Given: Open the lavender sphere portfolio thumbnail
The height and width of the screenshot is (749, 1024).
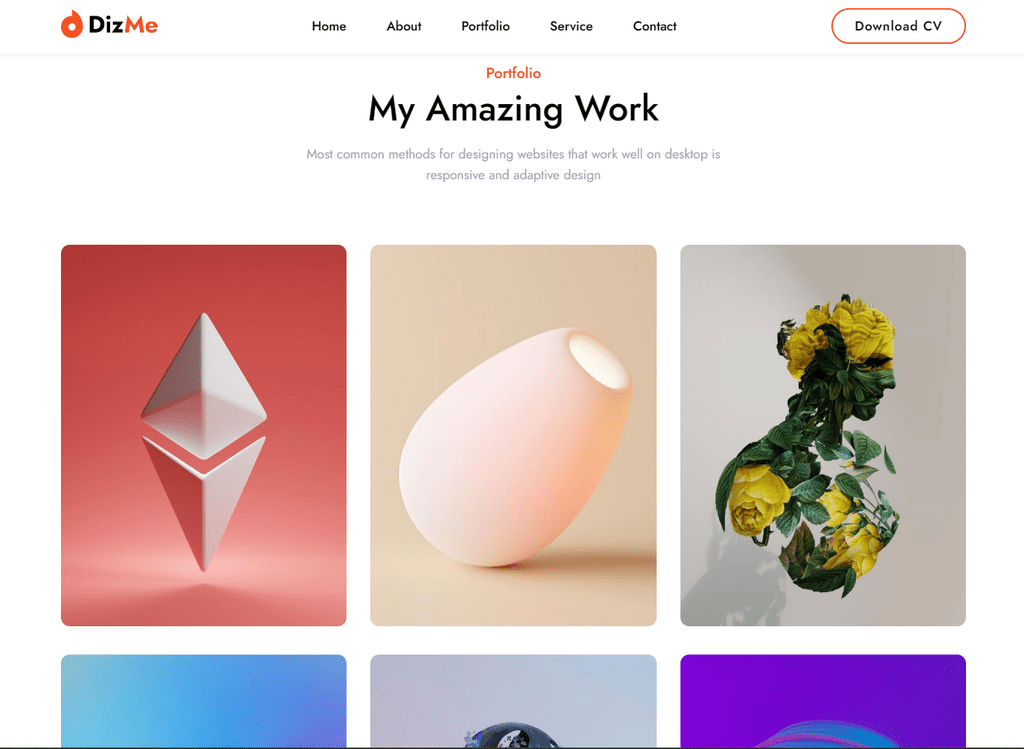Looking at the screenshot, I should click(513, 701).
